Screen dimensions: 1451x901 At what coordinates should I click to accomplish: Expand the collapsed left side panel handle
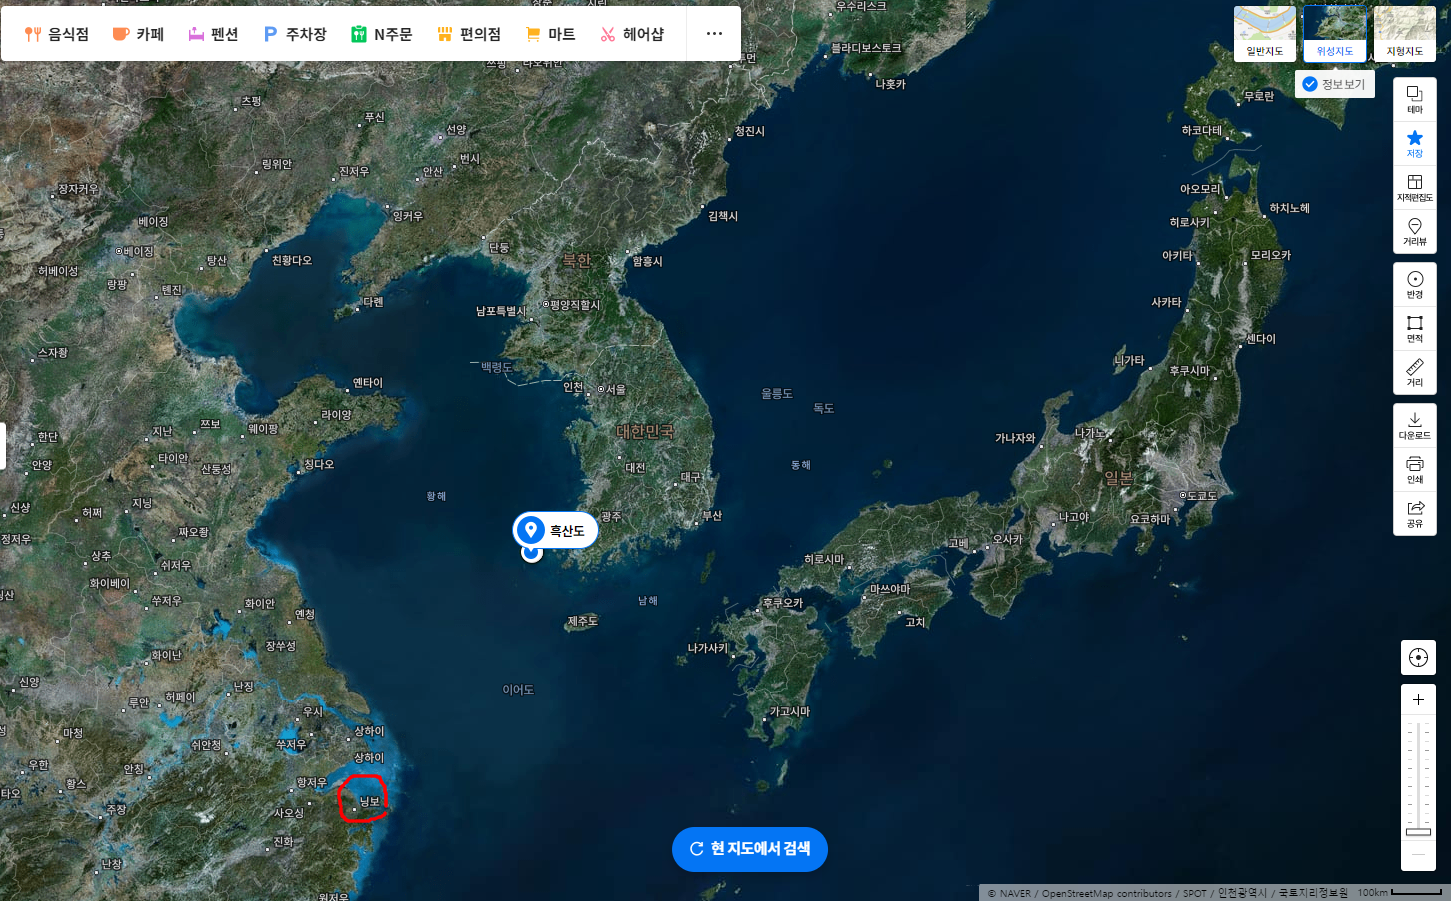point(3,446)
